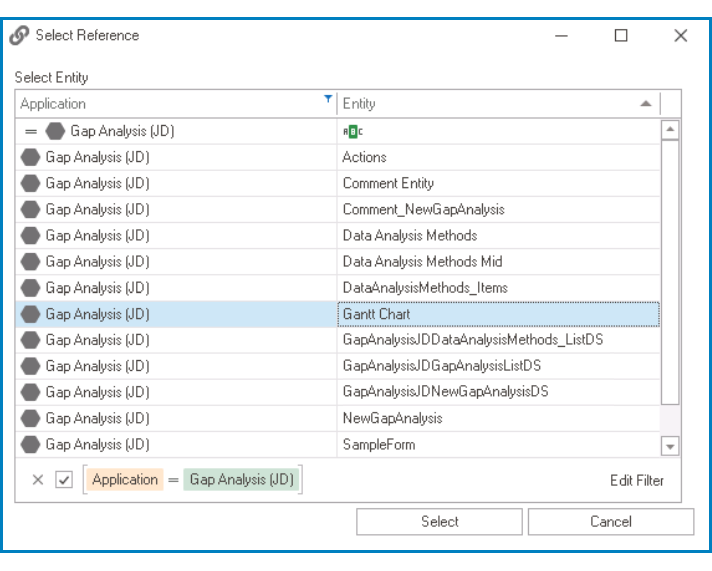Click the Cancel button
The width and height of the screenshot is (712, 571).
(x=610, y=521)
